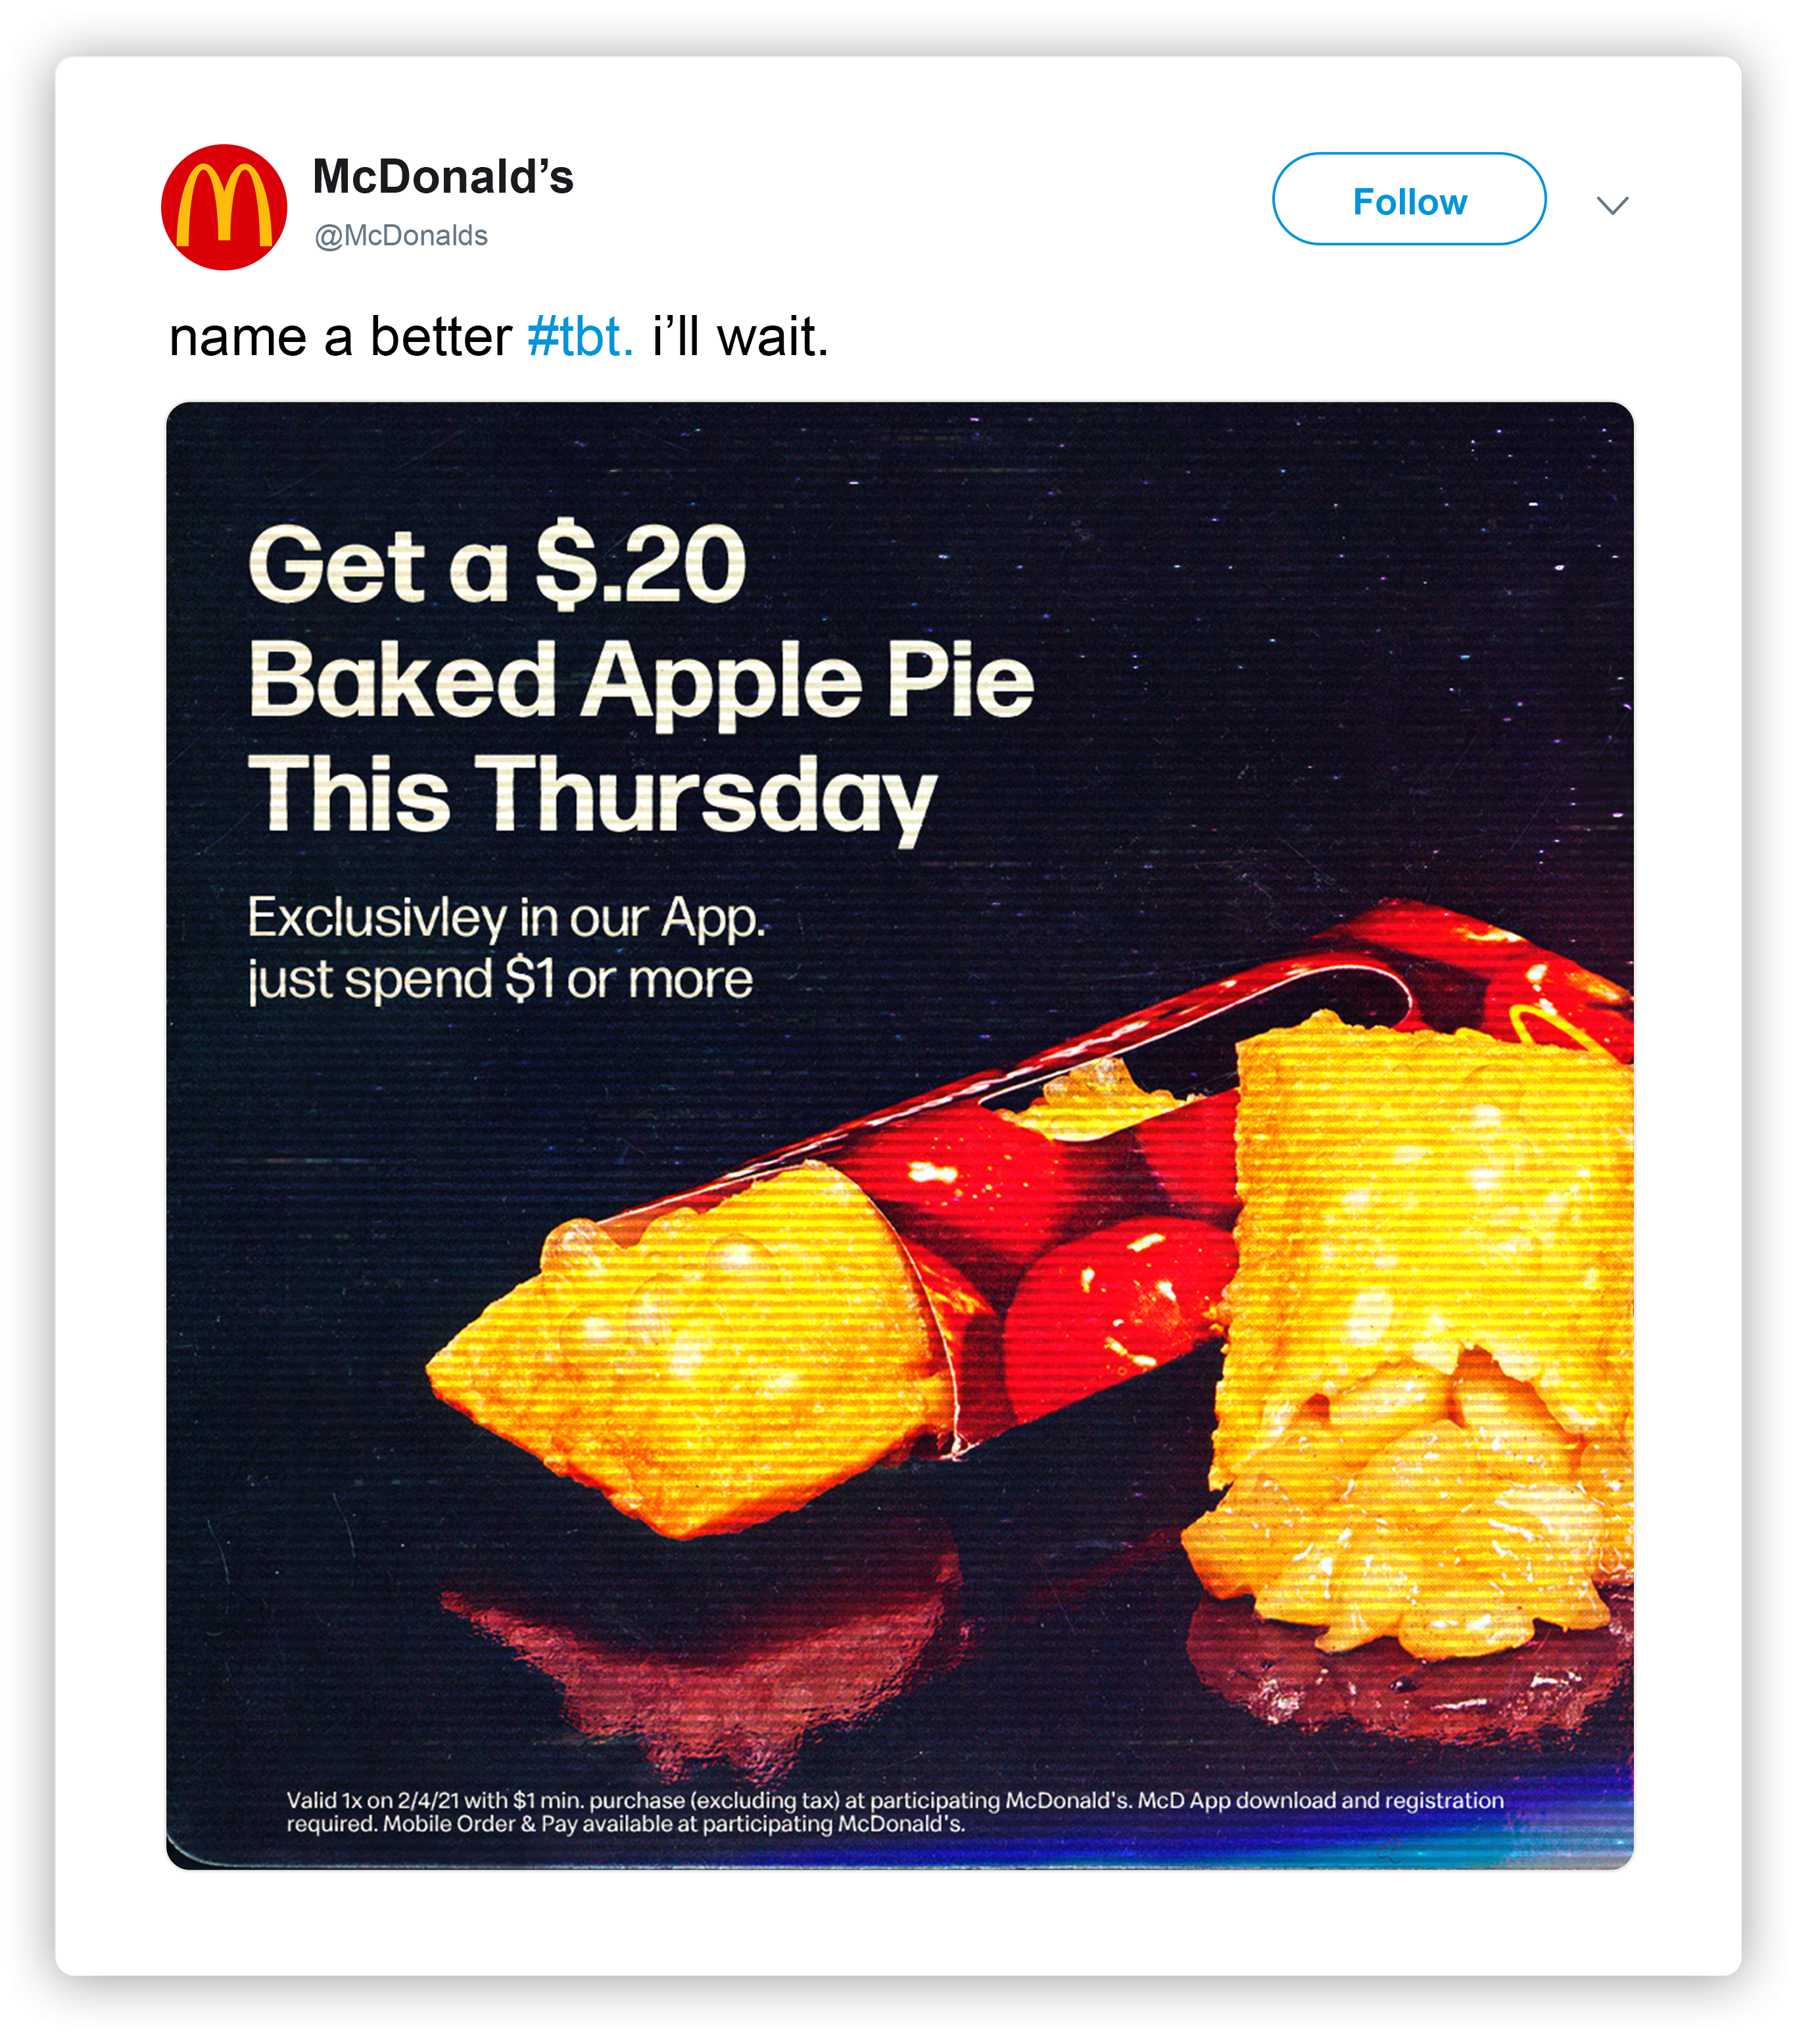Click the "Exclusivley in our App." text
The width and height of the screenshot is (1795, 2044).
[x=505, y=917]
